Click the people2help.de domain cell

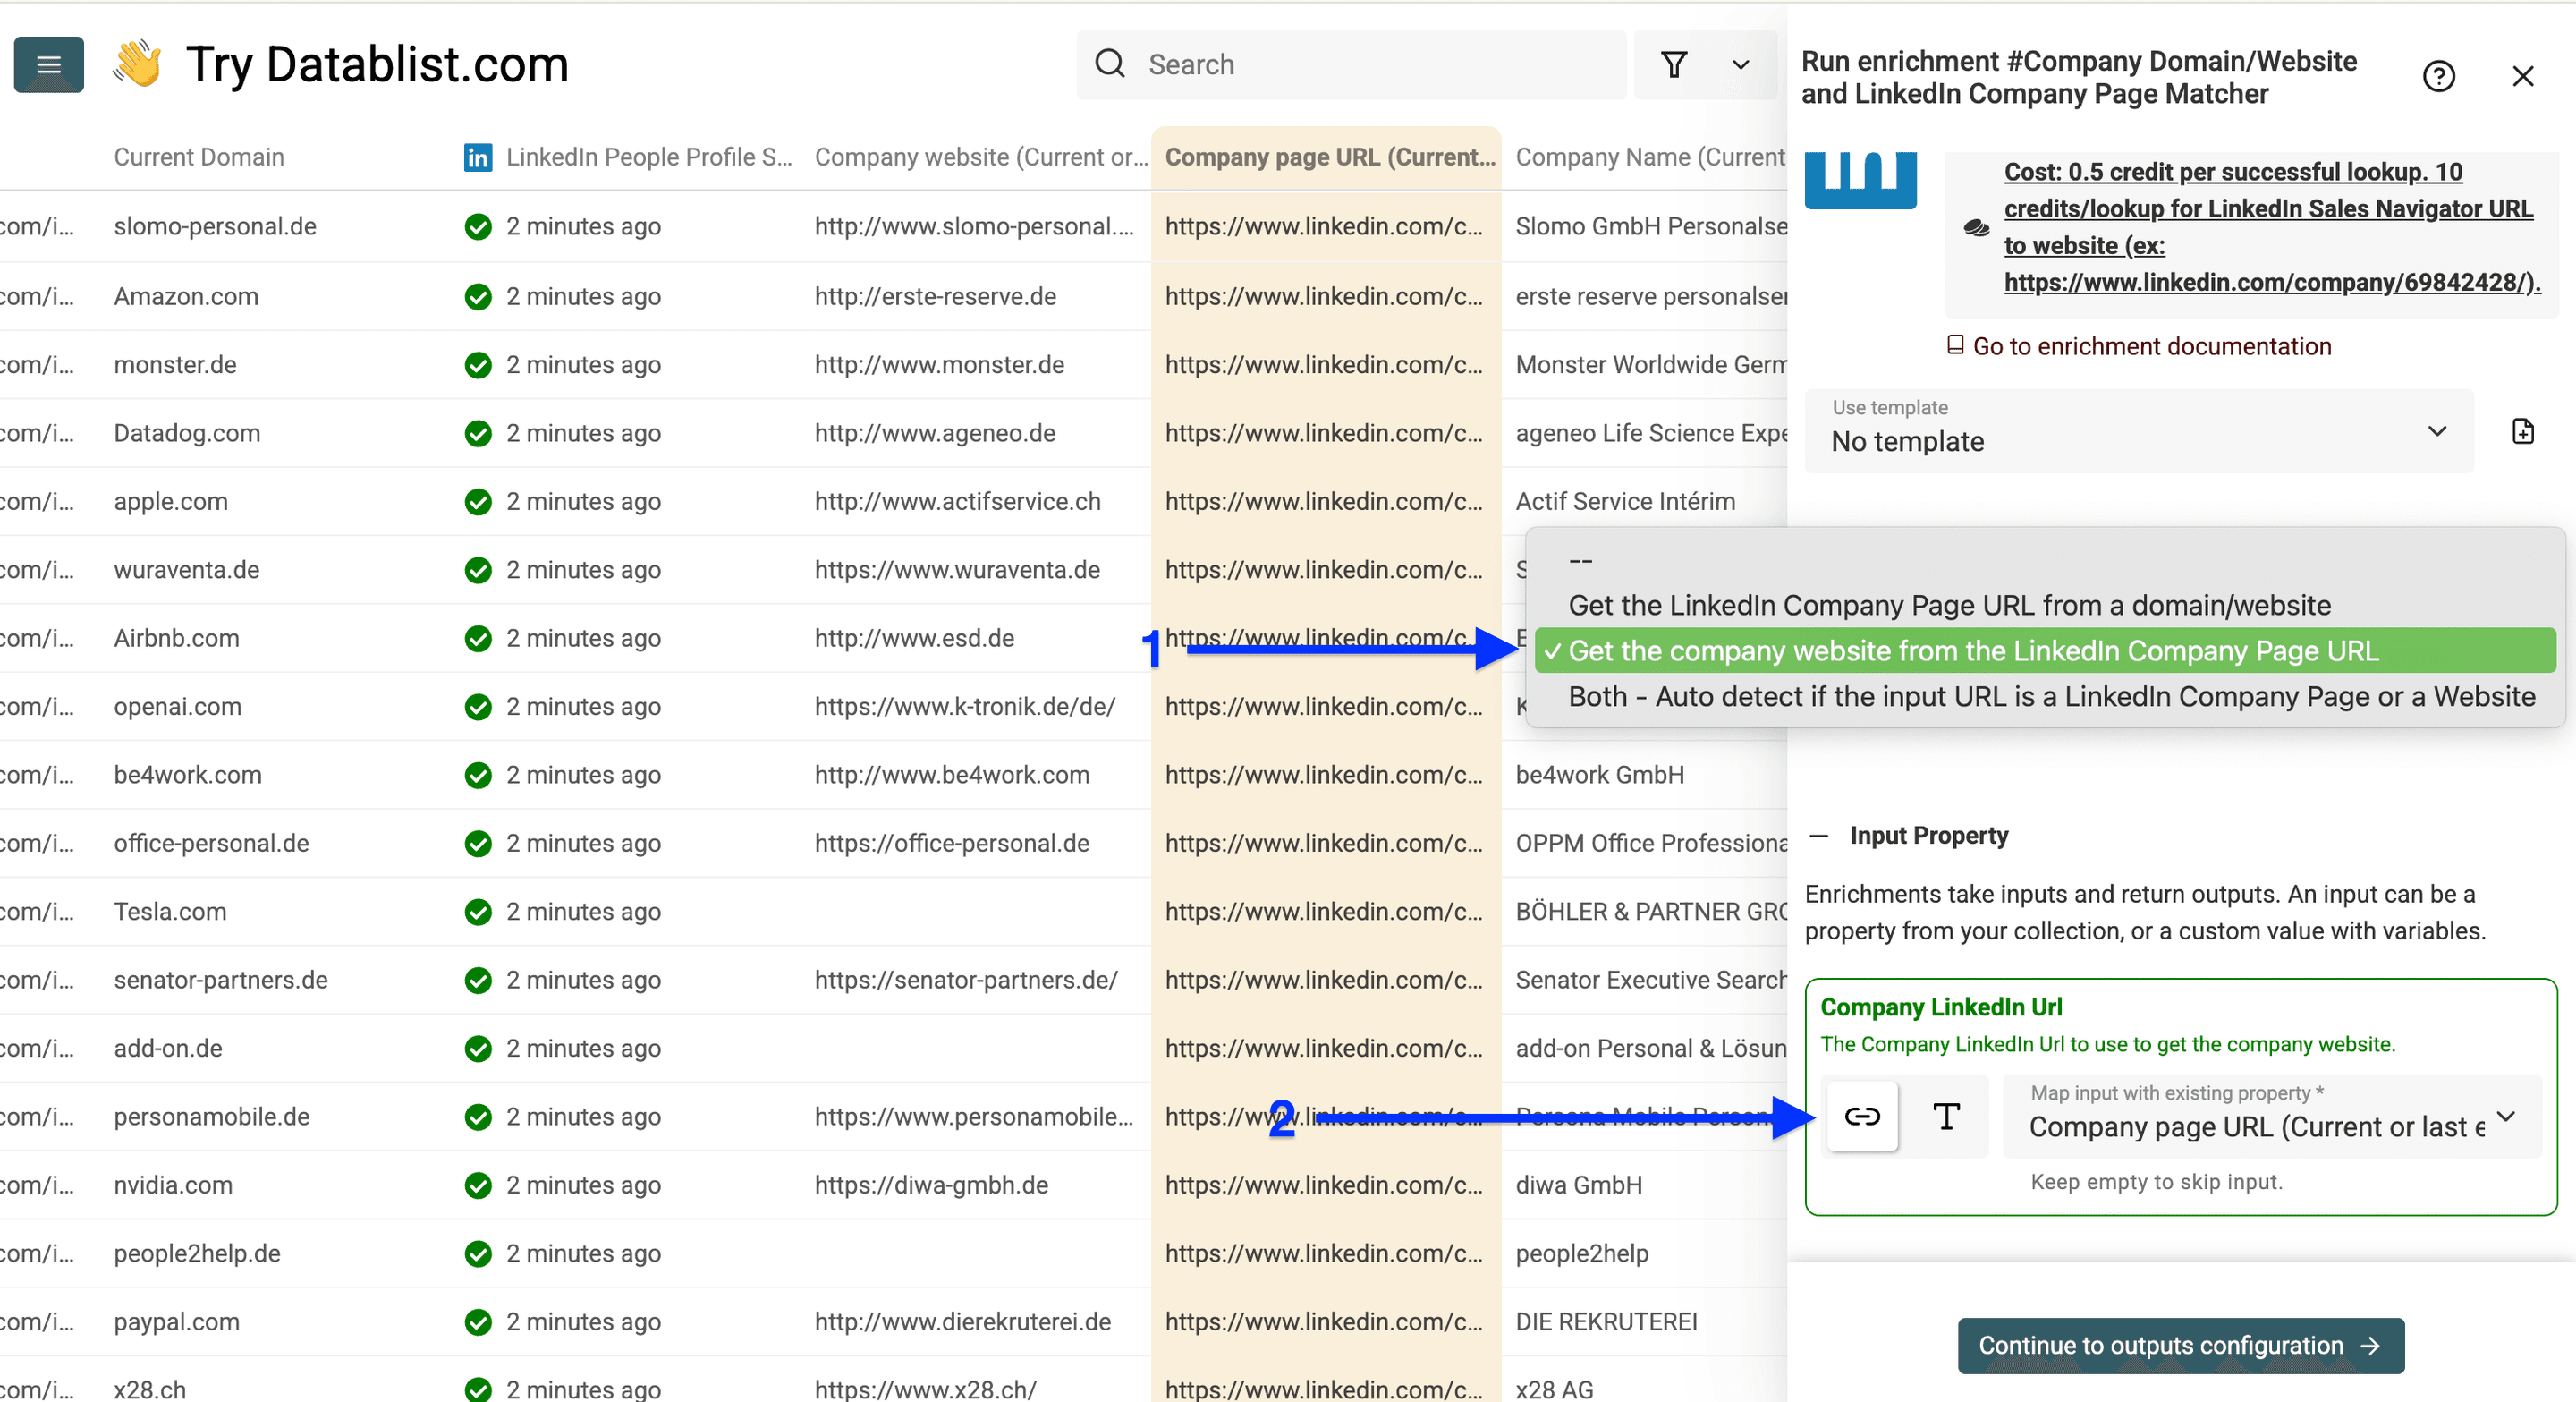(x=197, y=1253)
